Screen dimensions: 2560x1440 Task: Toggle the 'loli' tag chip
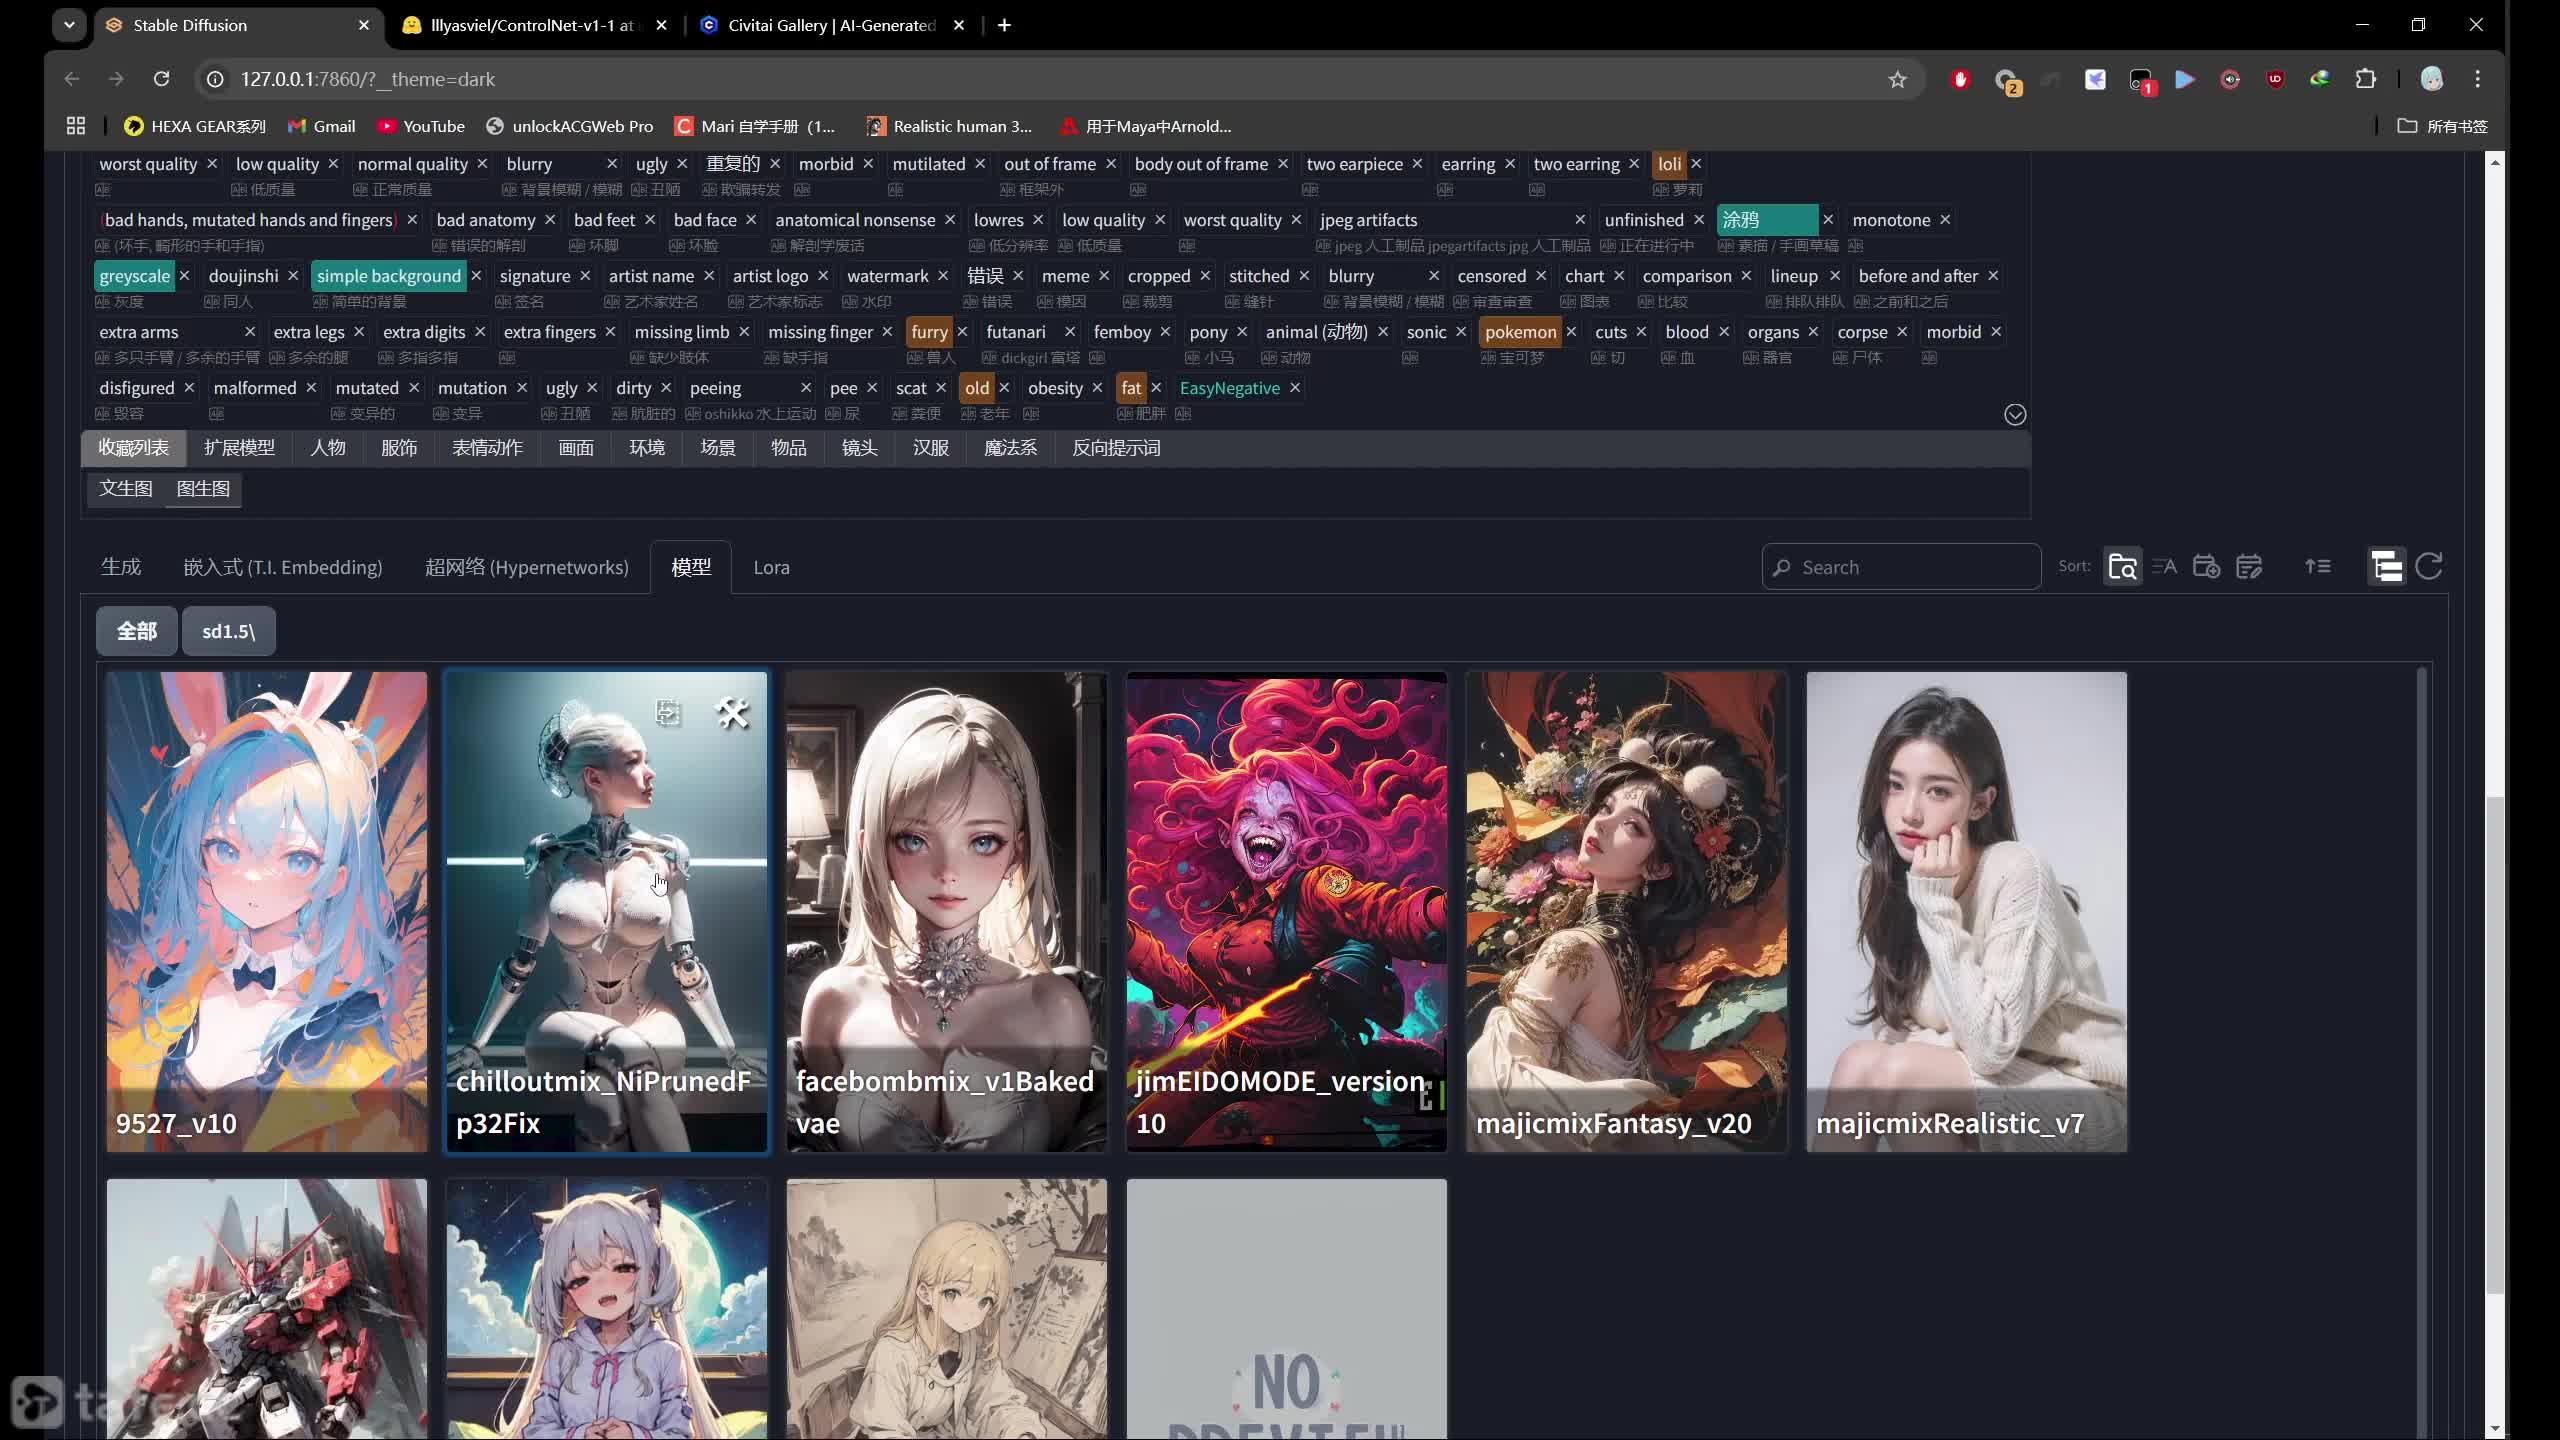point(1669,164)
